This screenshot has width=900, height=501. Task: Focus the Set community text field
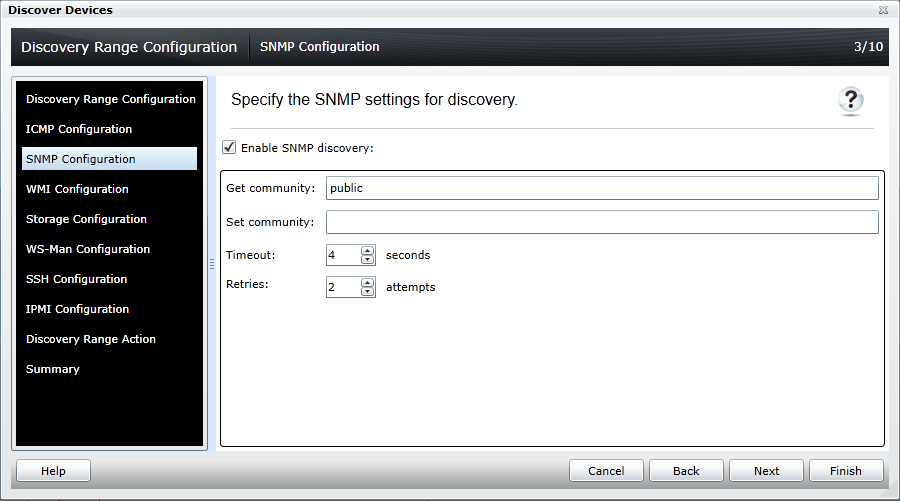coord(602,222)
